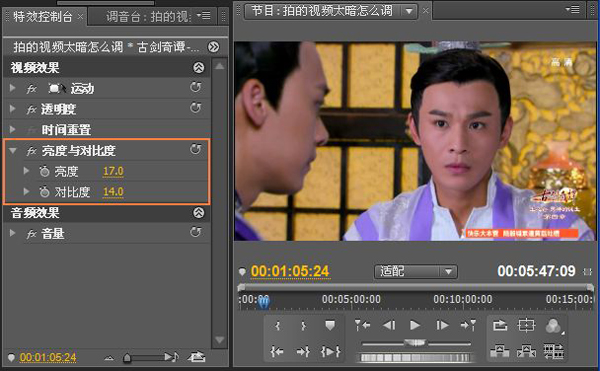Toggle the safe margins display
Image resolution: width=600 pixels, height=371 pixels.
526,325
